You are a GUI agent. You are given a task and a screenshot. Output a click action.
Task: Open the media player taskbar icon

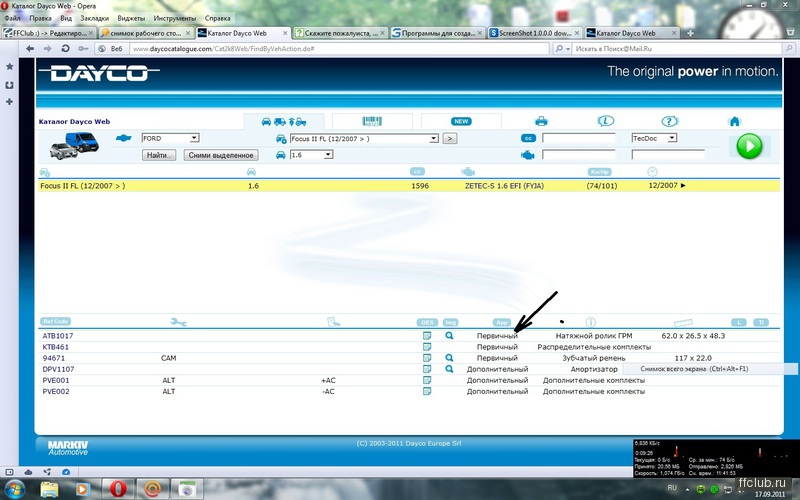[x=82, y=489]
